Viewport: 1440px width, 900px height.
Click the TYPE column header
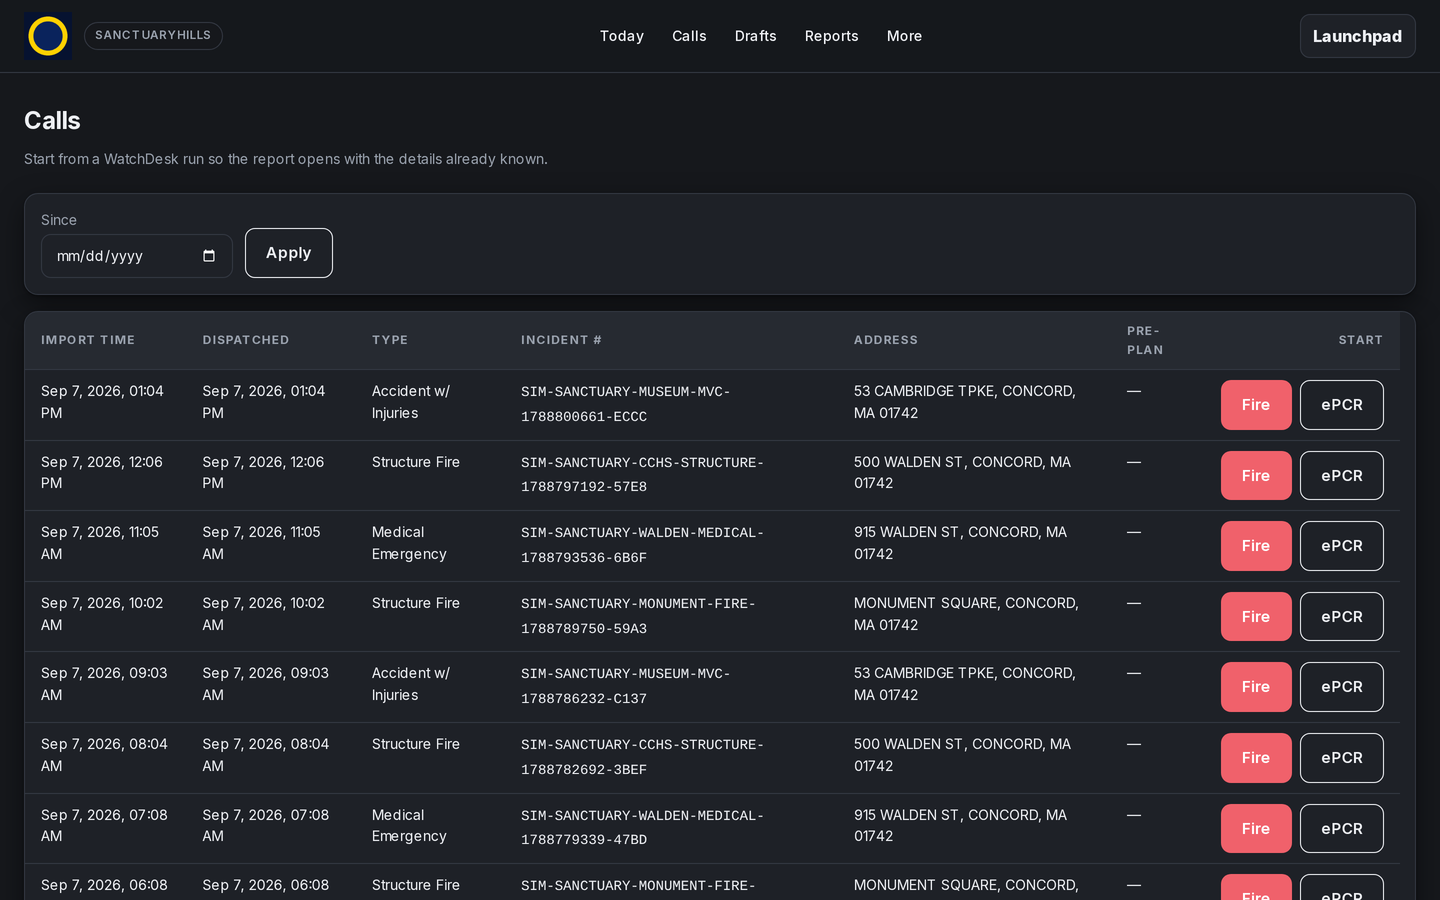coord(390,340)
